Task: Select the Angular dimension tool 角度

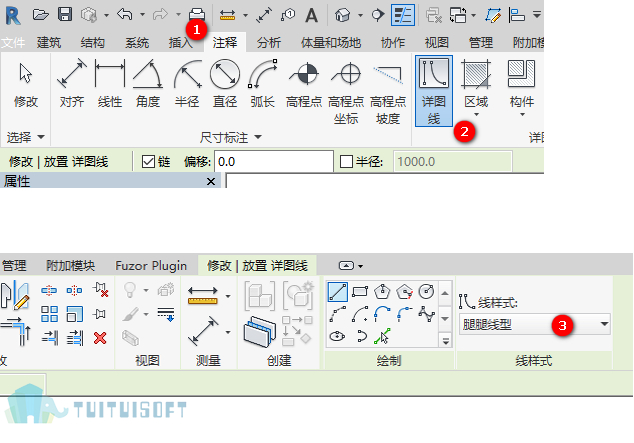Action: 148,84
